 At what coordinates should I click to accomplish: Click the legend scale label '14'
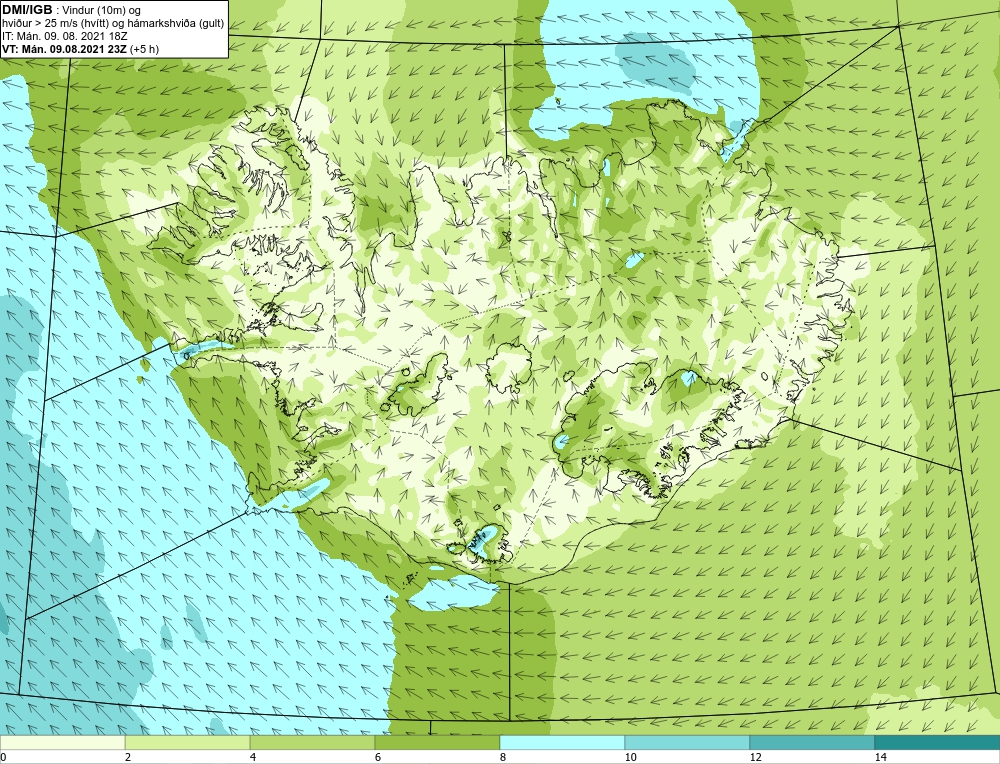coord(881,757)
